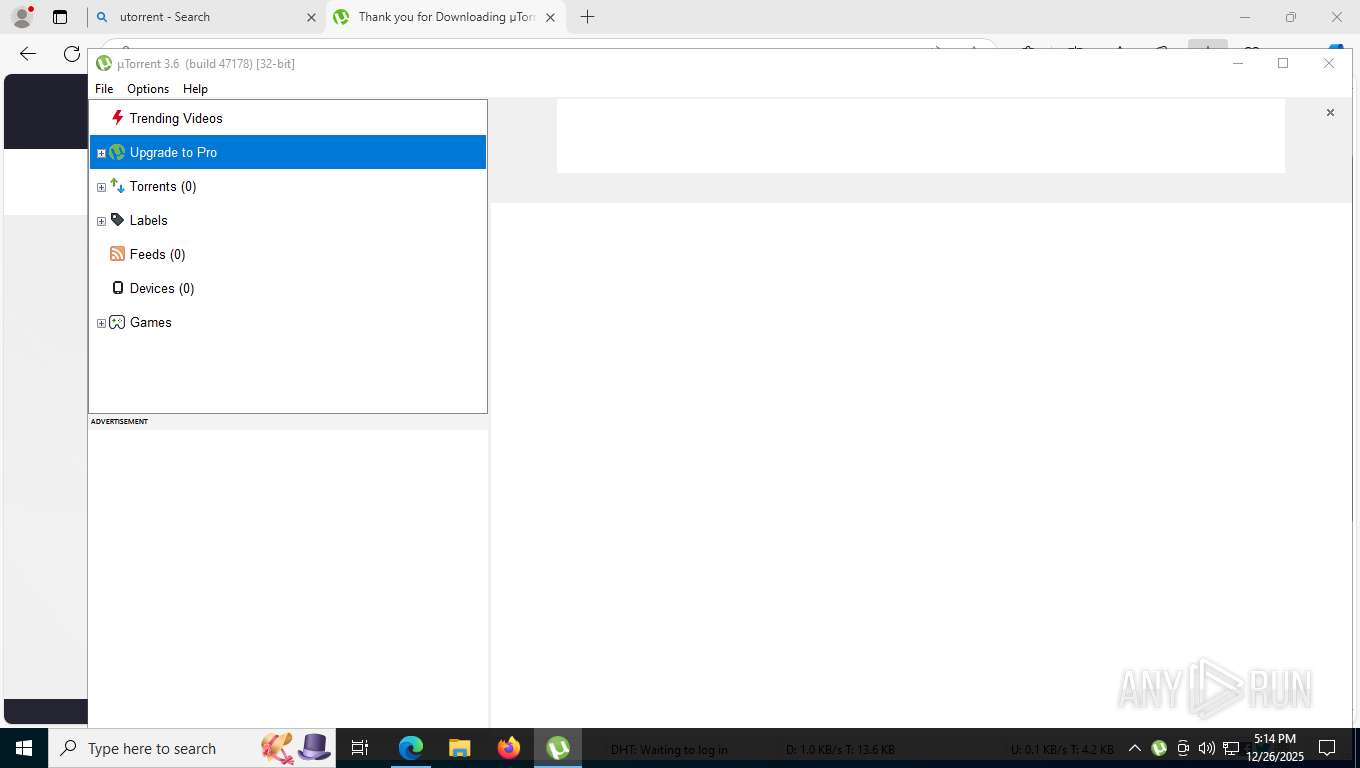
Task: Click the download speed status D: 1.0 KB/s
Action: 840,750
